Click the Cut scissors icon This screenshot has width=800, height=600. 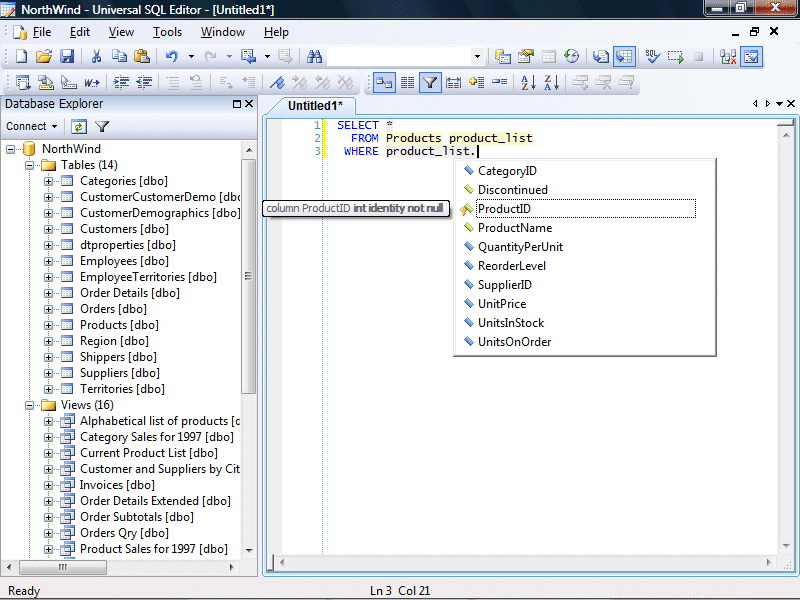click(x=97, y=57)
